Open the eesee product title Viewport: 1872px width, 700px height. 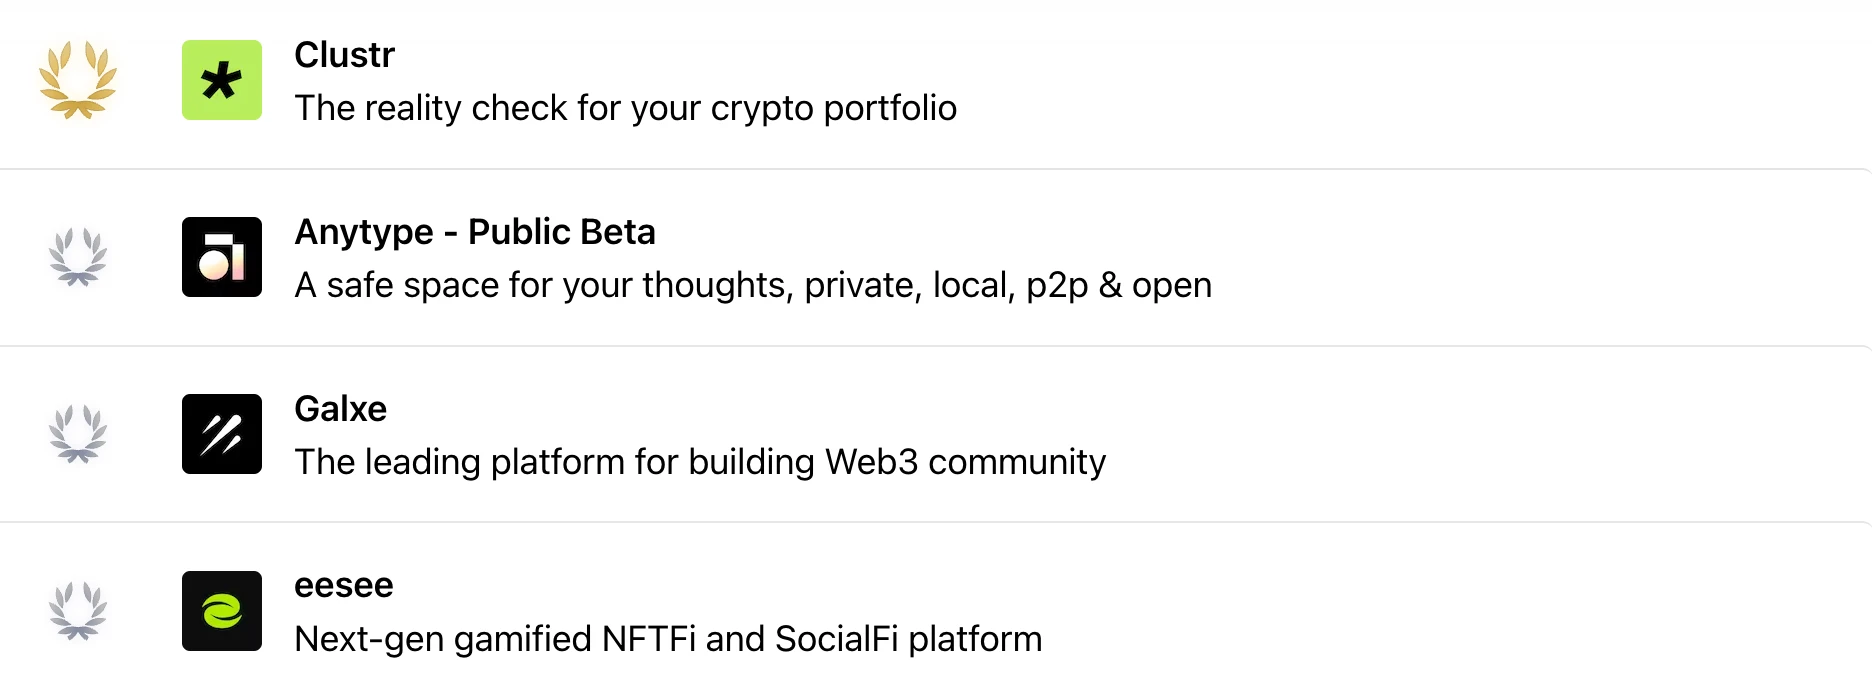344,586
